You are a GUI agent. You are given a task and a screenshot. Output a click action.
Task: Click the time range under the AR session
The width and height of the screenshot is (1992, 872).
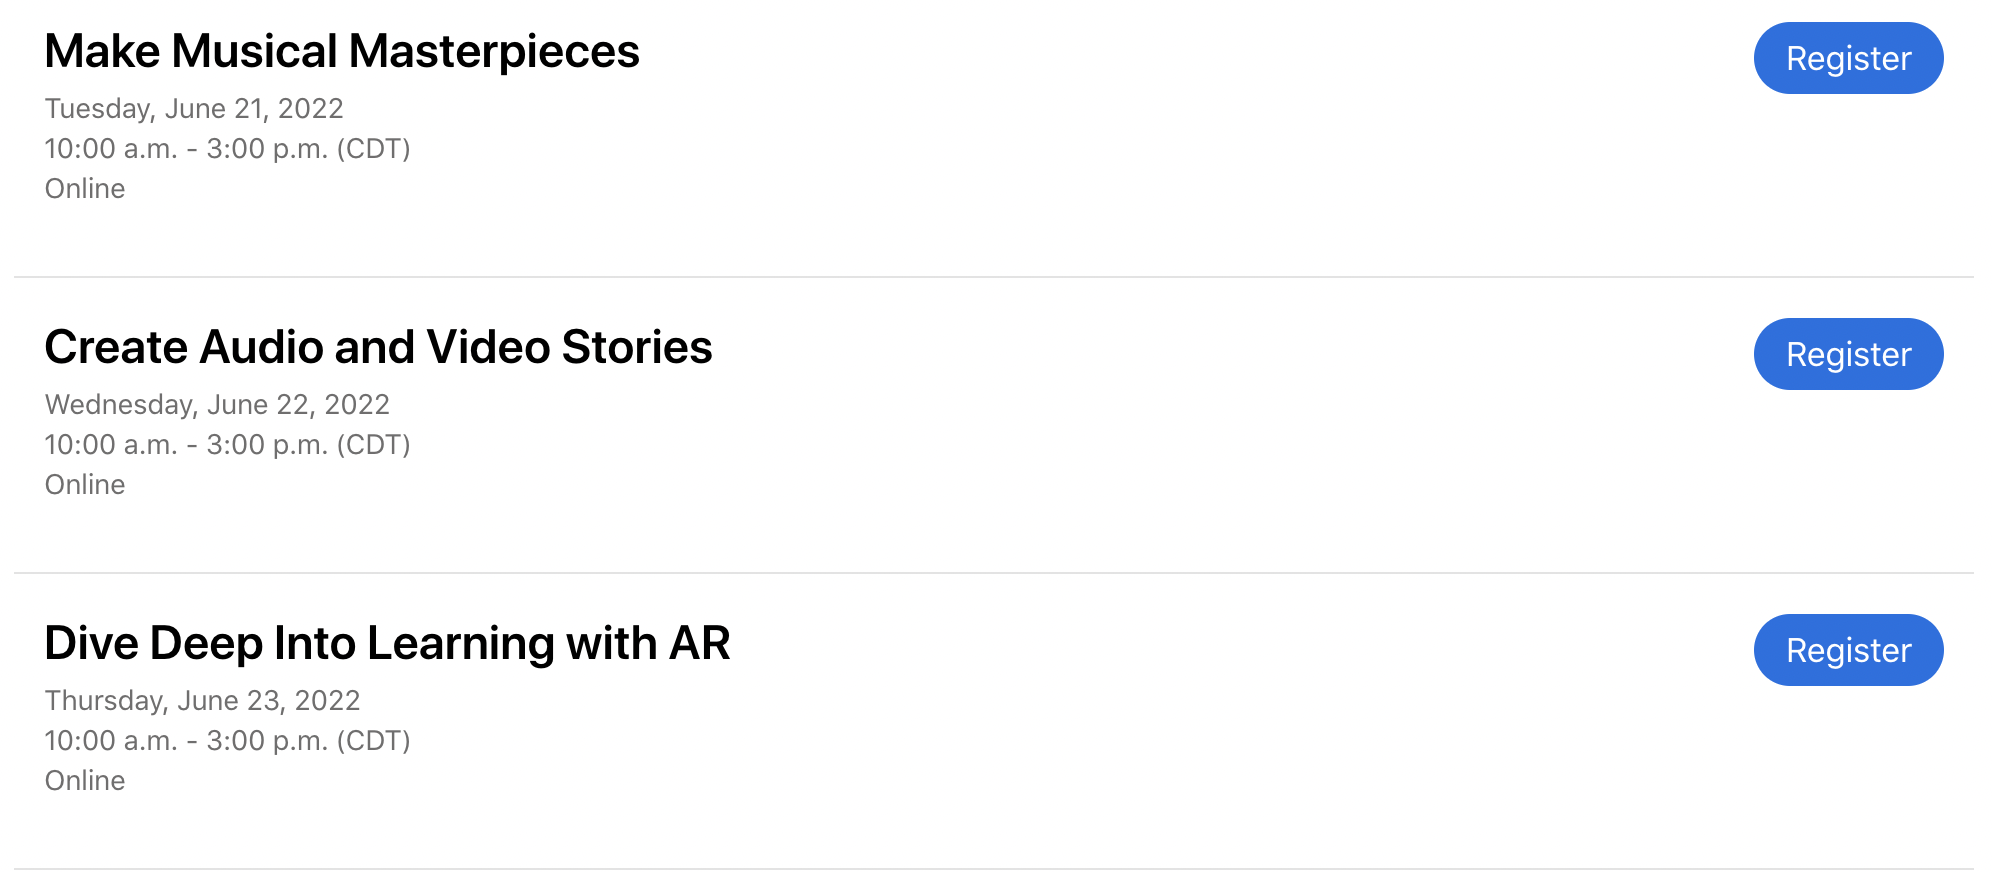228,740
